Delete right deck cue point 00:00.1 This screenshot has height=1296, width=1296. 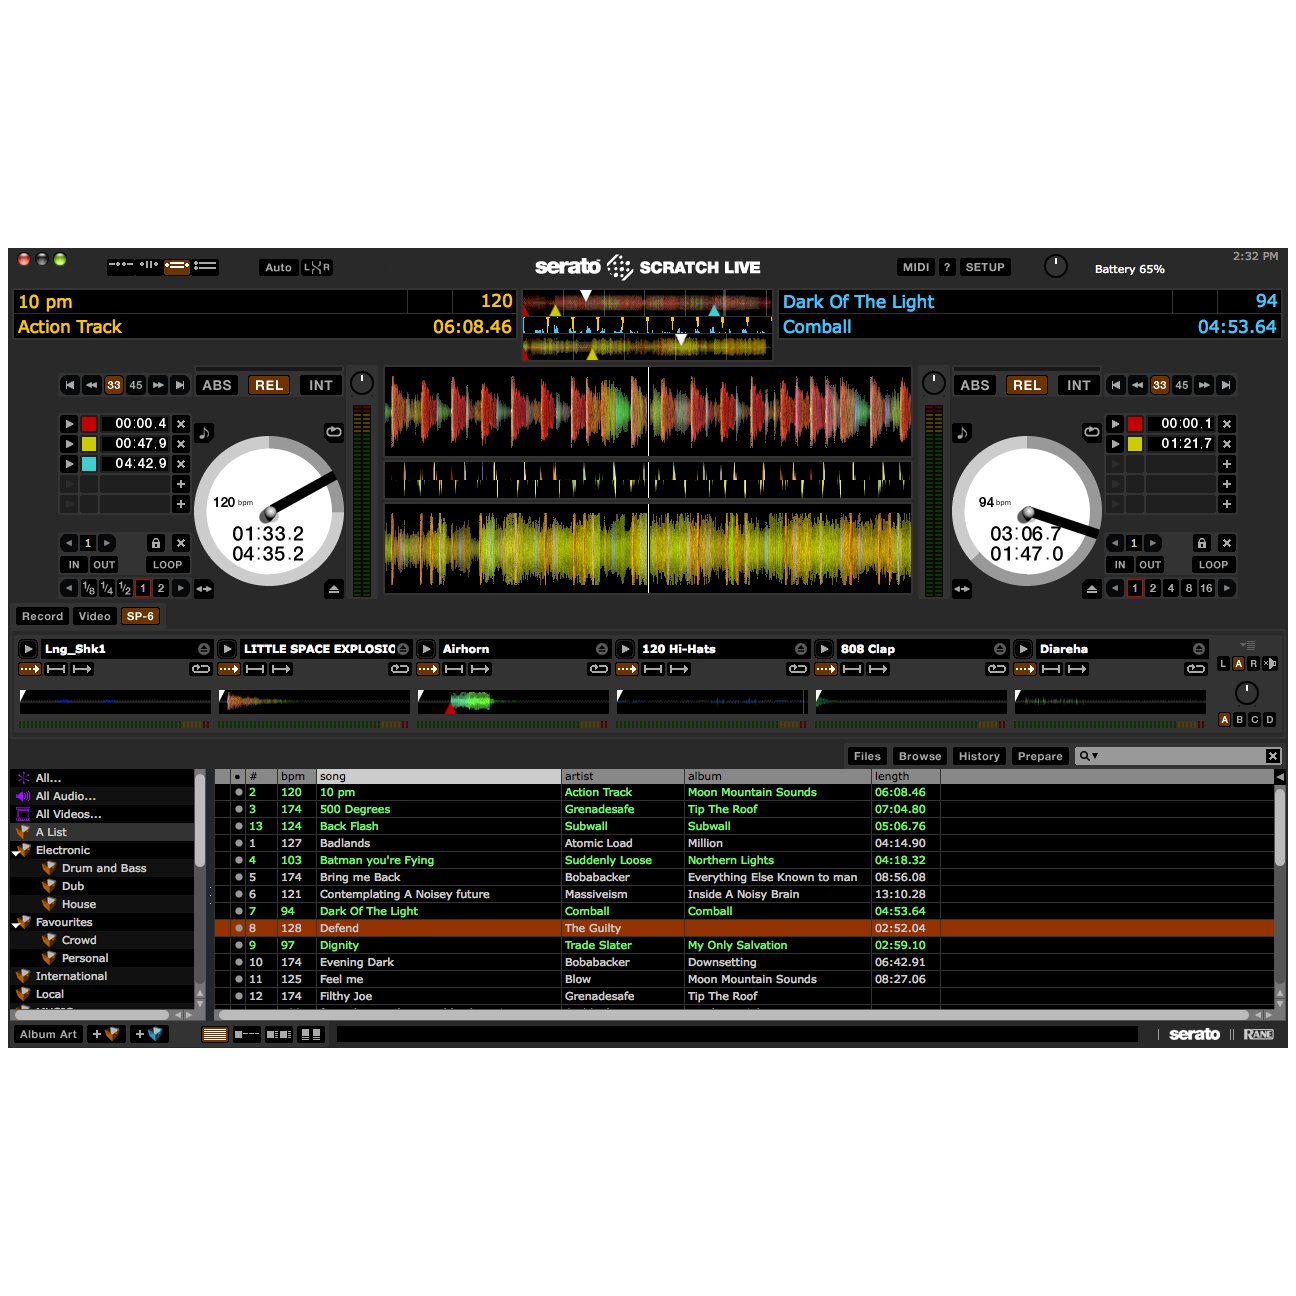click(x=1227, y=424)
